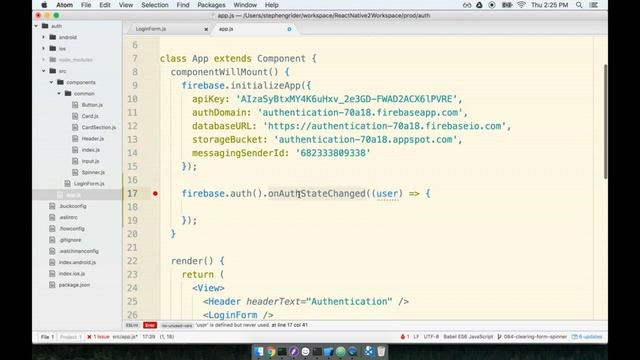Viewport: 640px width, 360px height.
Task: Close the LoginForm.js tab
Action: tap(206, 29)
